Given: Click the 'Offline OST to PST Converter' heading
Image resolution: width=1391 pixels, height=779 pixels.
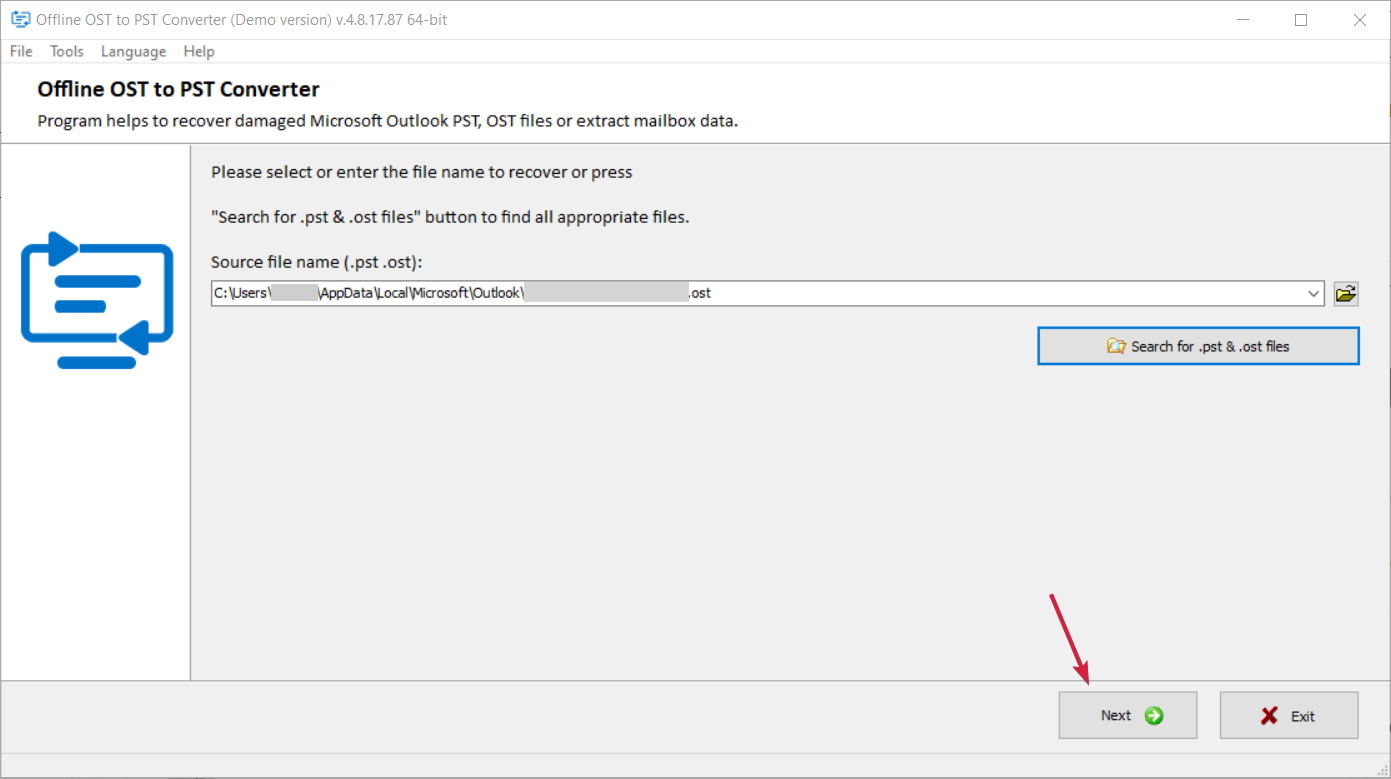Looking at the screenshot, I should (179, 89).
